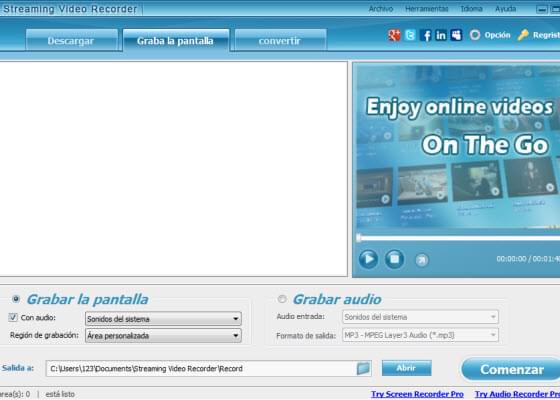Open the Región de grabación dropdown
Image resolution: width=560 pixels, height=400 pixels.
(163, 335)
